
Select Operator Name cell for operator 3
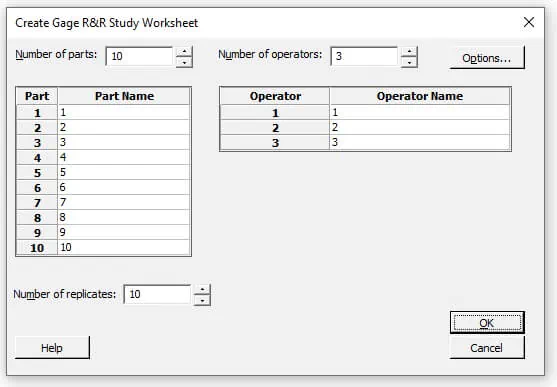tap(420, 143)
